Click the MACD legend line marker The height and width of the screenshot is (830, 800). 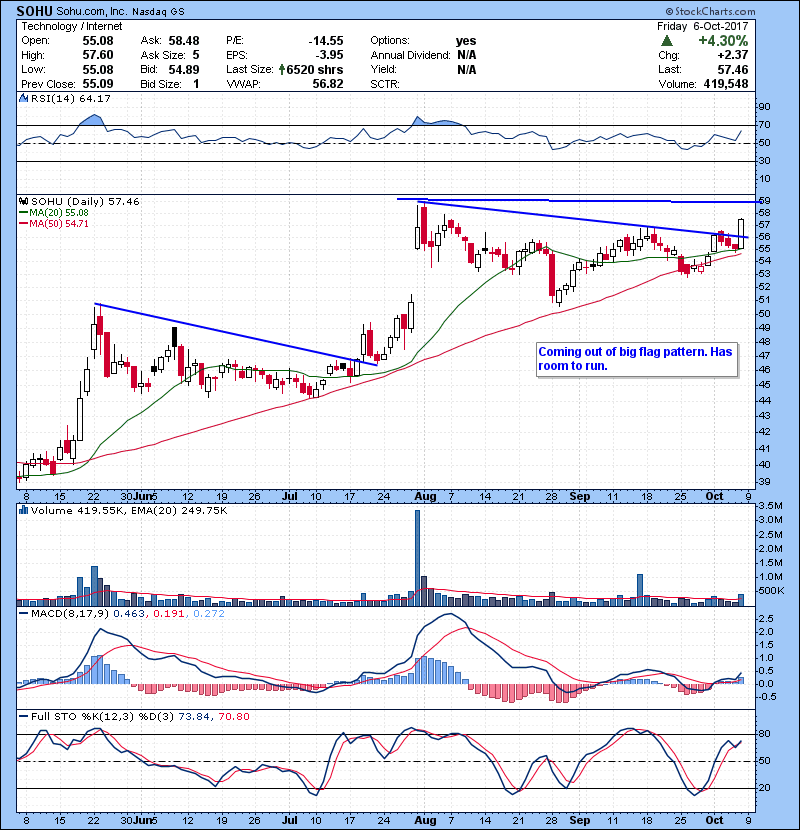pyautogui.click(x=23, y=614)
